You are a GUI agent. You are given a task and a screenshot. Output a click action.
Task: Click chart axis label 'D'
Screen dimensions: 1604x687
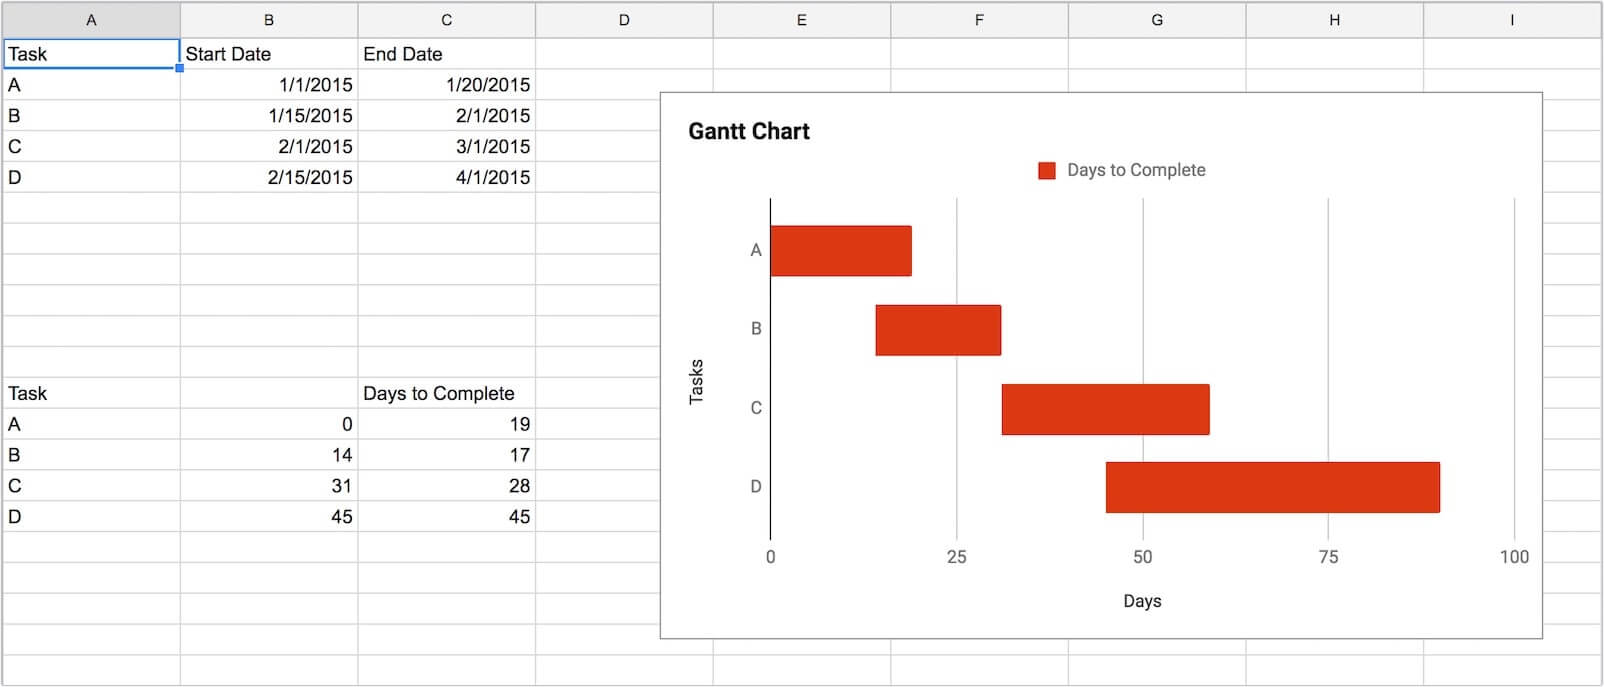coord(756,487)
